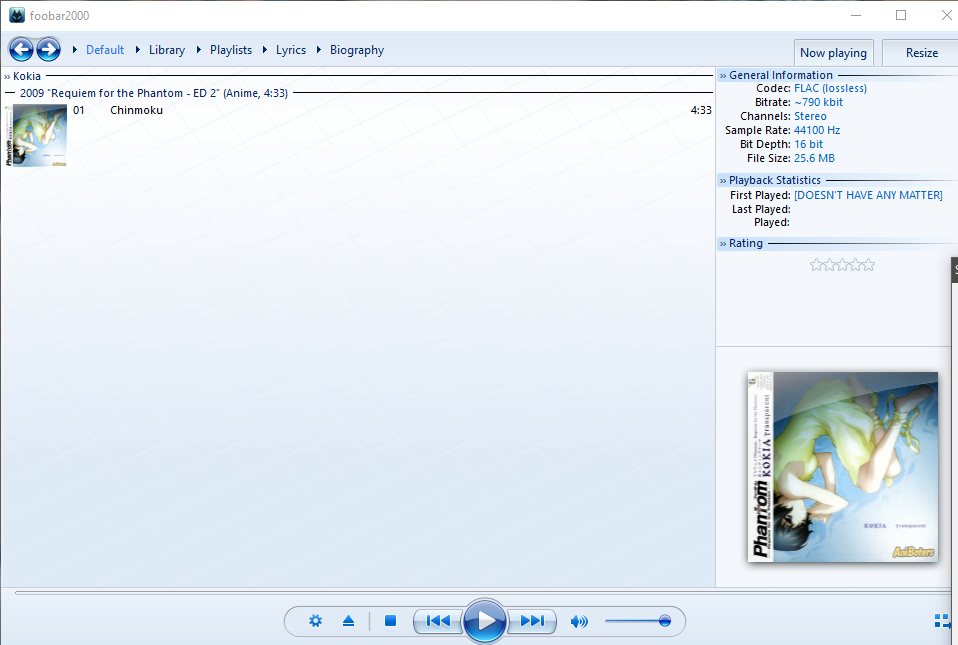Click the layout grid icon in the bottom-right corner
Screen dimensions: 958x645
[942, 621]
